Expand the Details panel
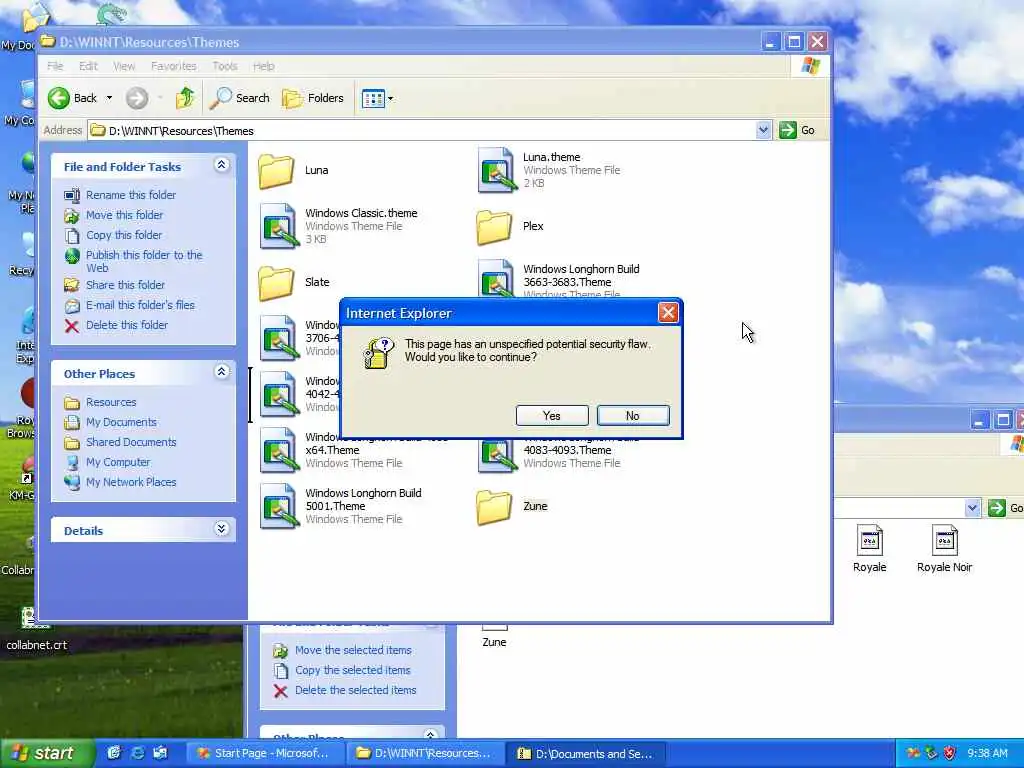Screen dimensions: 1024x768 click(x=221, y=528)
